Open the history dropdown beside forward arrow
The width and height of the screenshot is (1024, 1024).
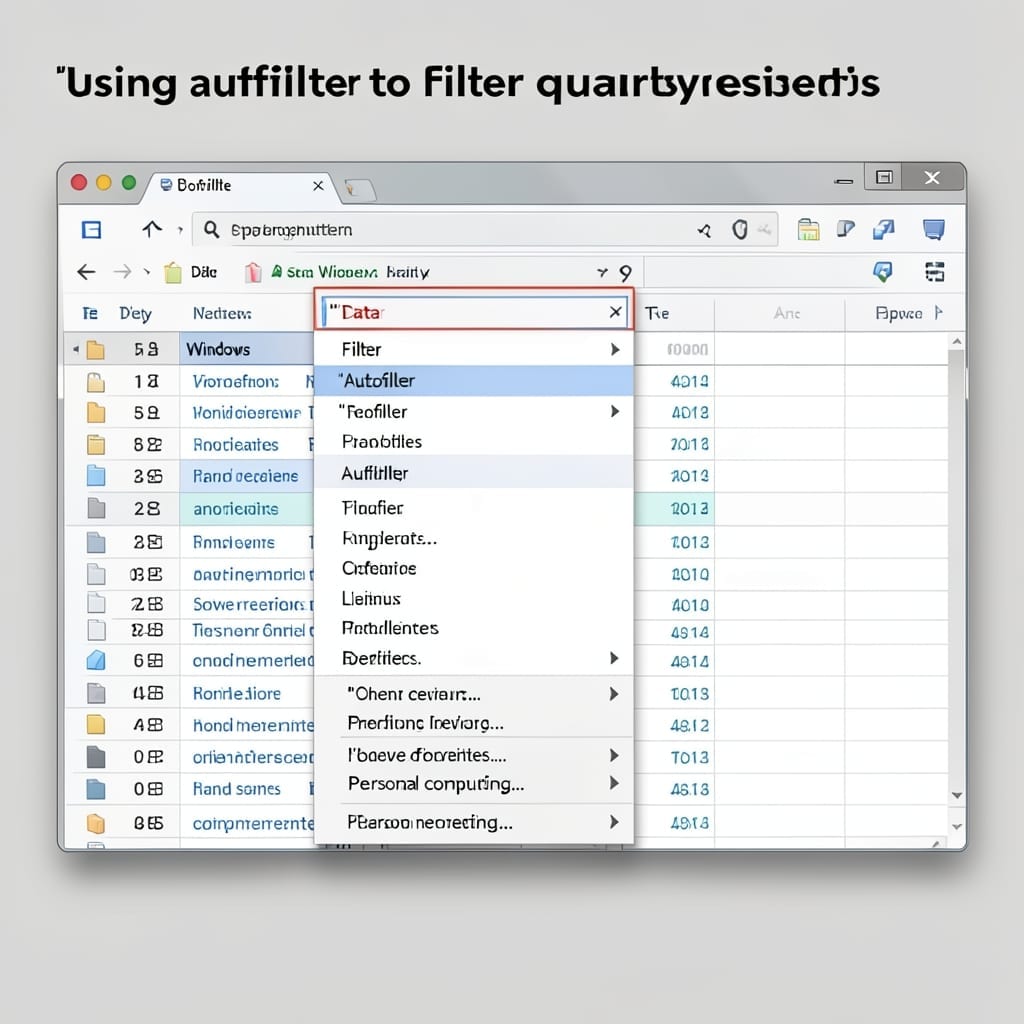pos(147,272)
